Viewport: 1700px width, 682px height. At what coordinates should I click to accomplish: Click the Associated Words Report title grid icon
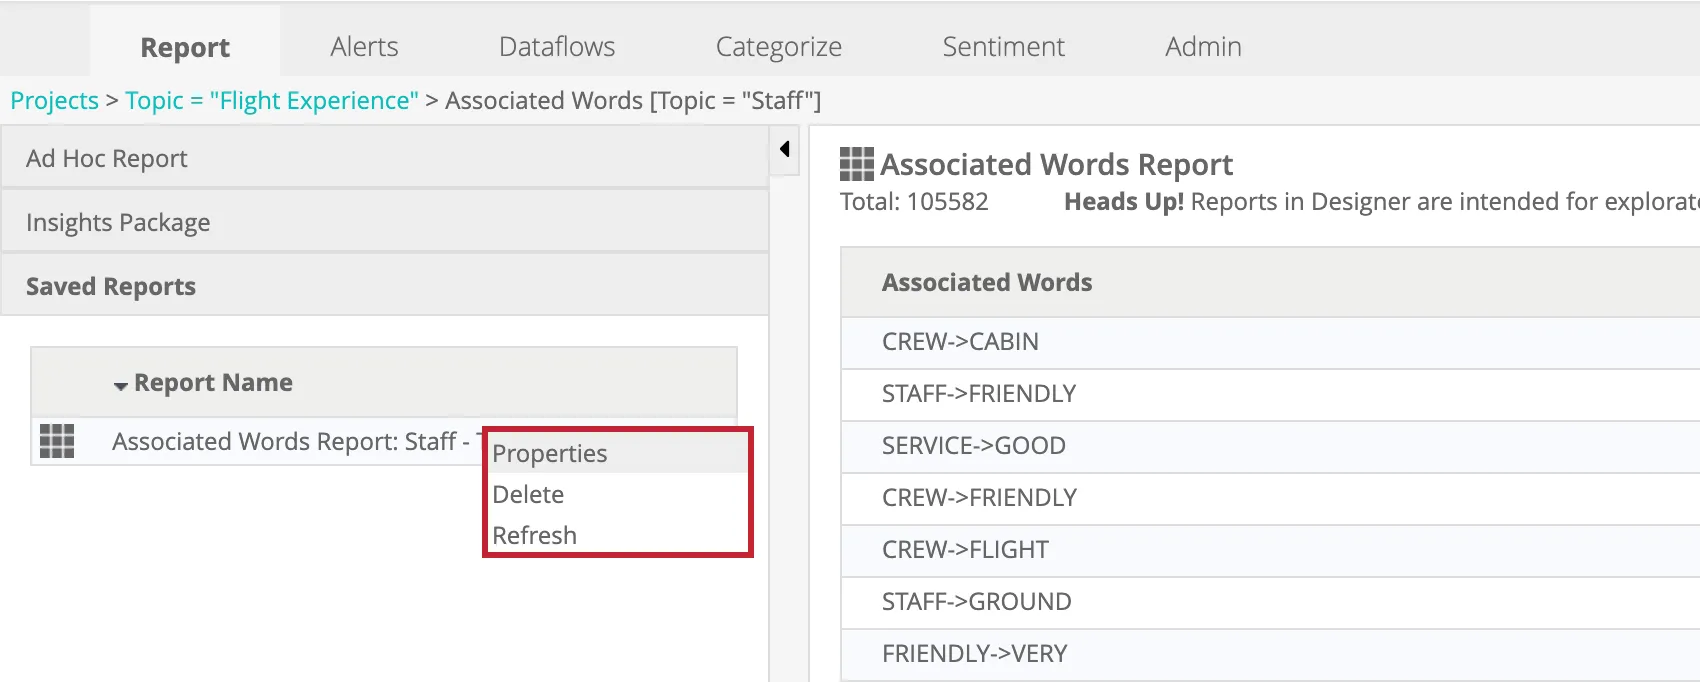[x=856, y=164]
